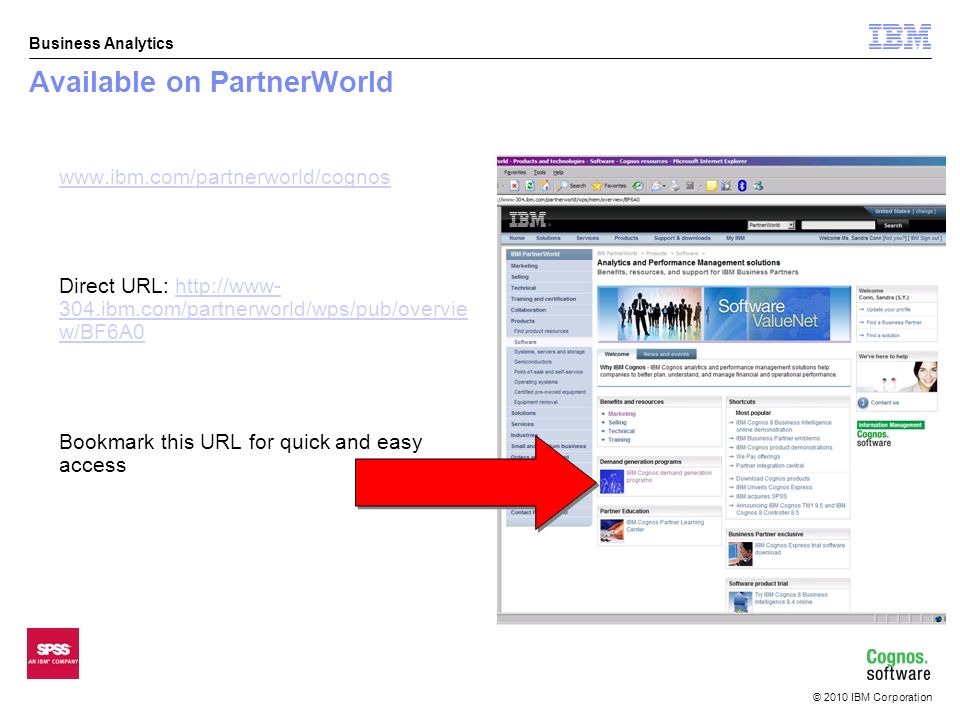Click the IBM Sign out link
Screen dimensions: 960x720
point(926,238)
